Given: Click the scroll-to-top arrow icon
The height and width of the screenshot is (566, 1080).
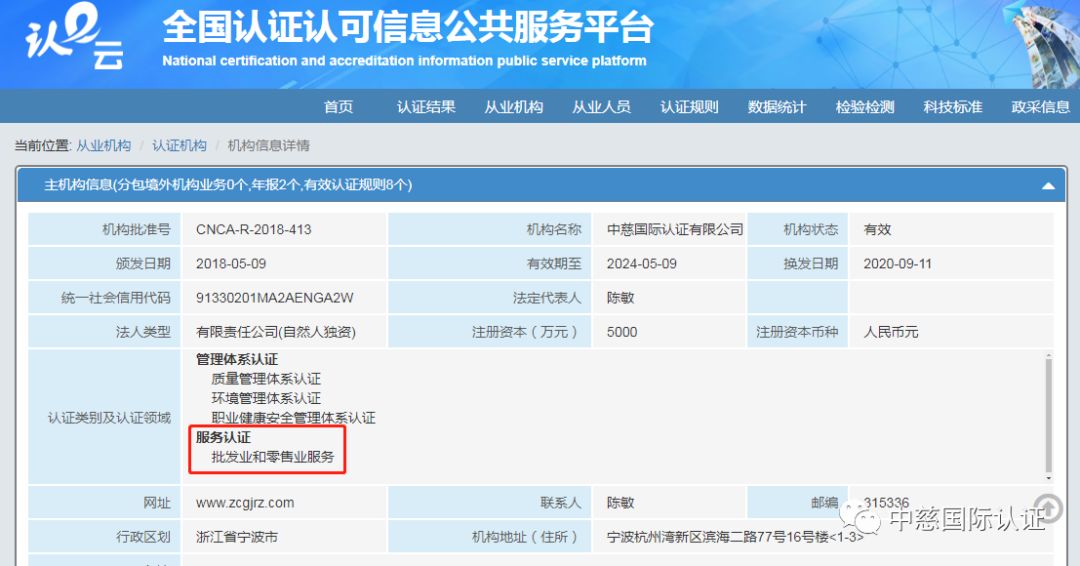Looking at the screenshot, I should (x=1048, y=507).
